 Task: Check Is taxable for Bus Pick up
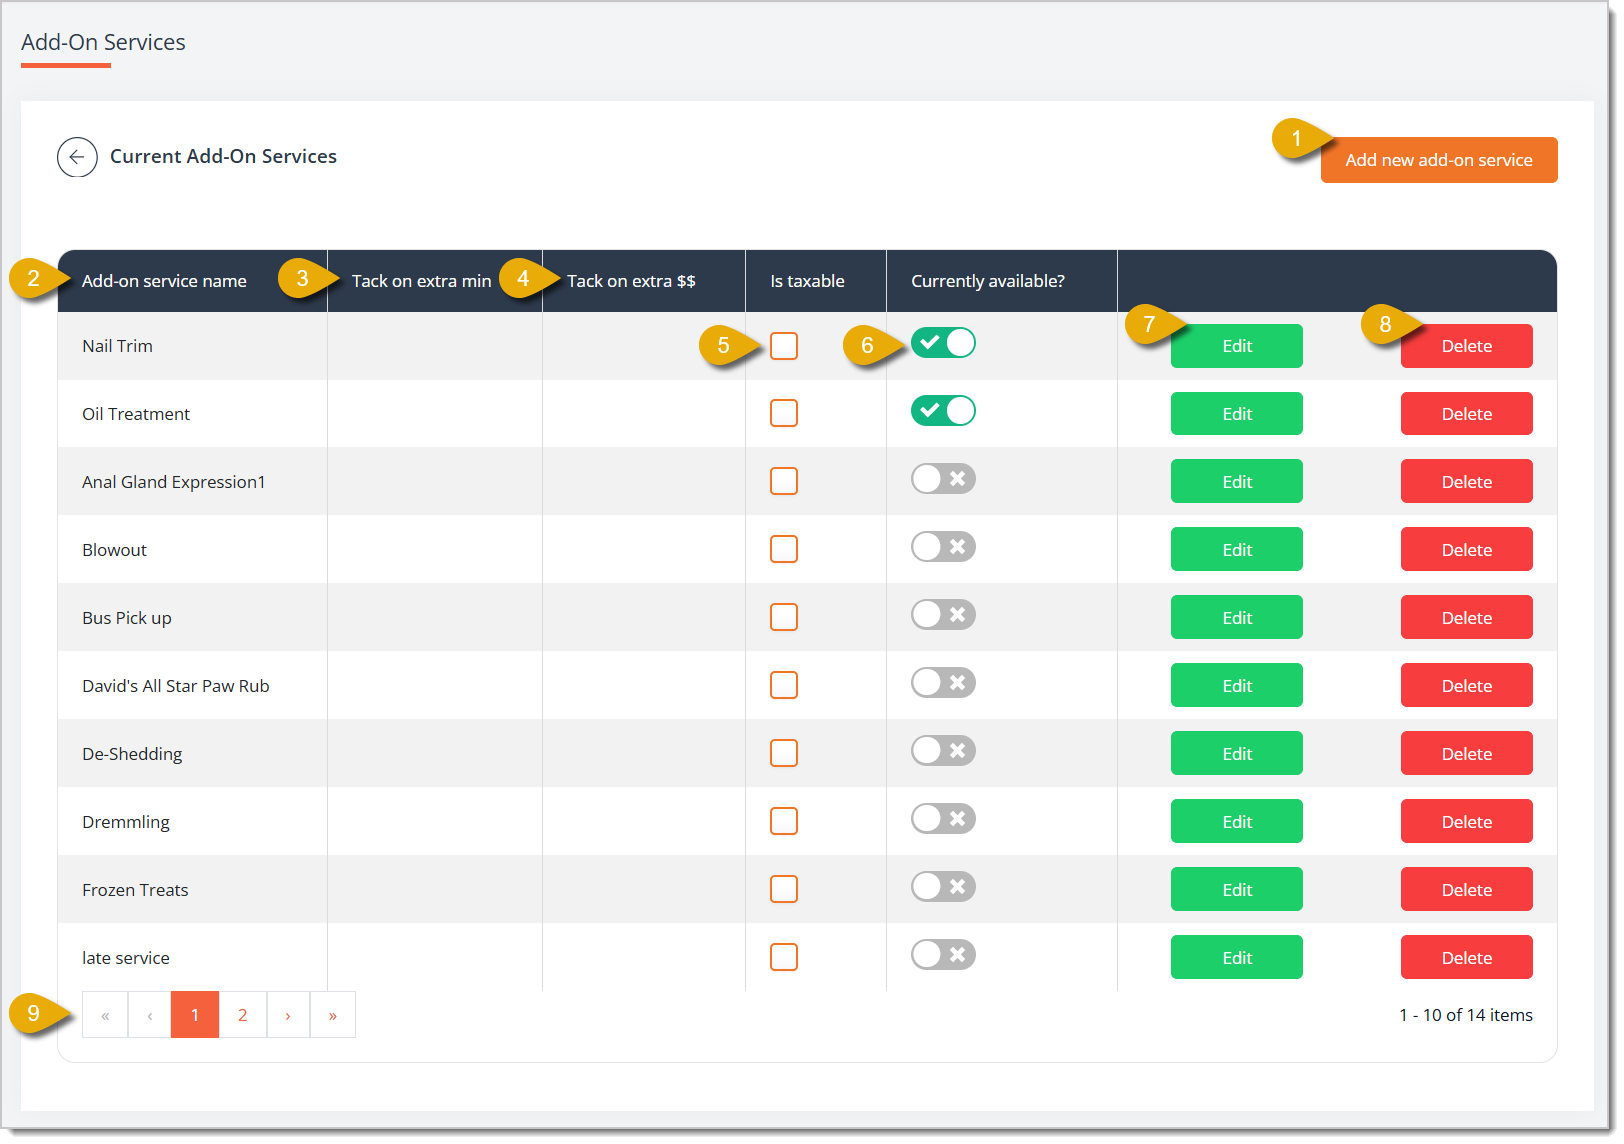coord(784,618)
